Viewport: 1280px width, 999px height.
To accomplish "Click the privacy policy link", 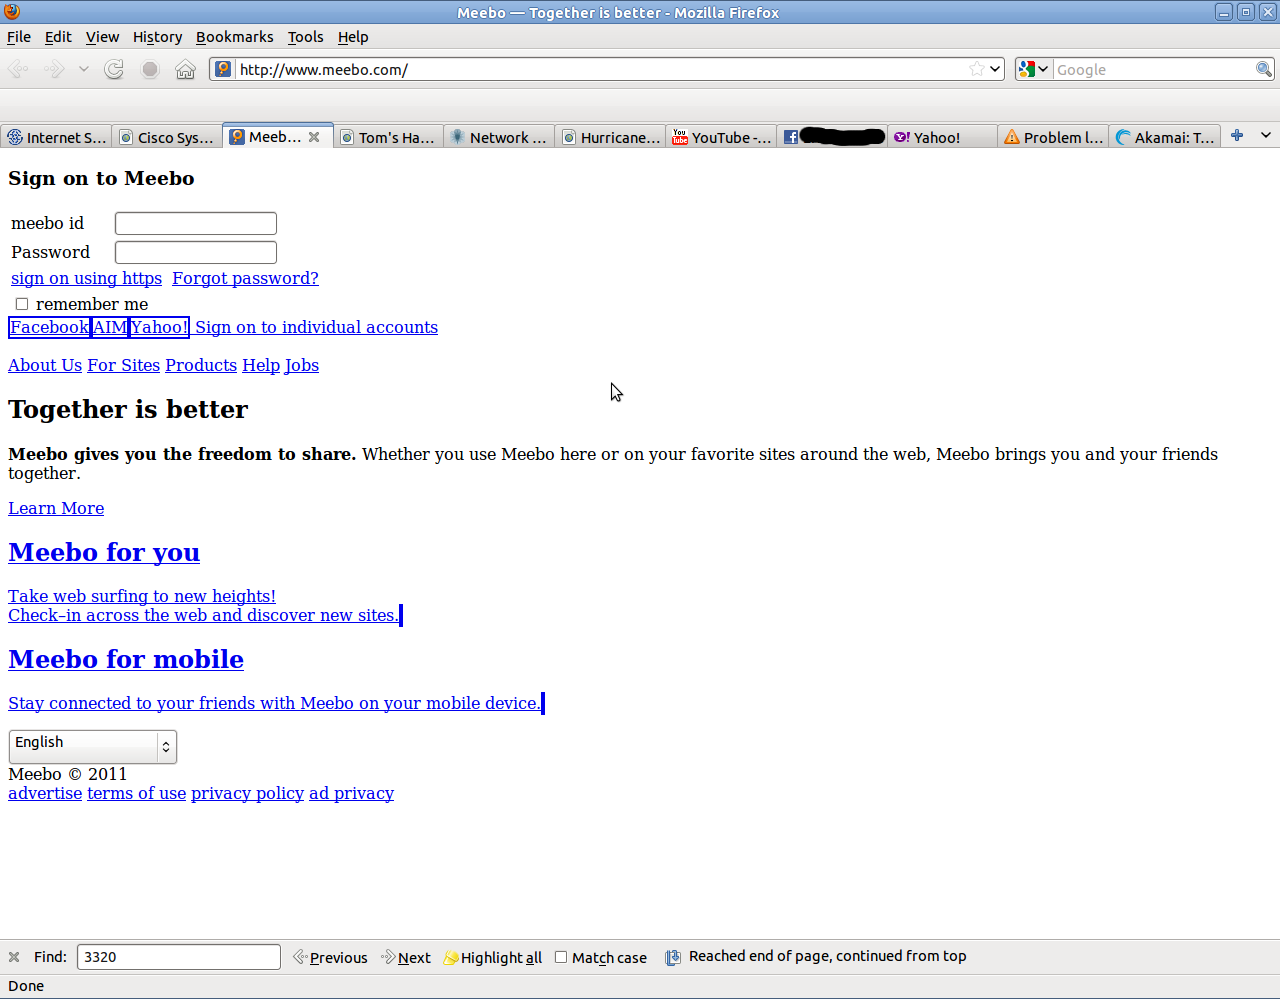I will point(247,793).
